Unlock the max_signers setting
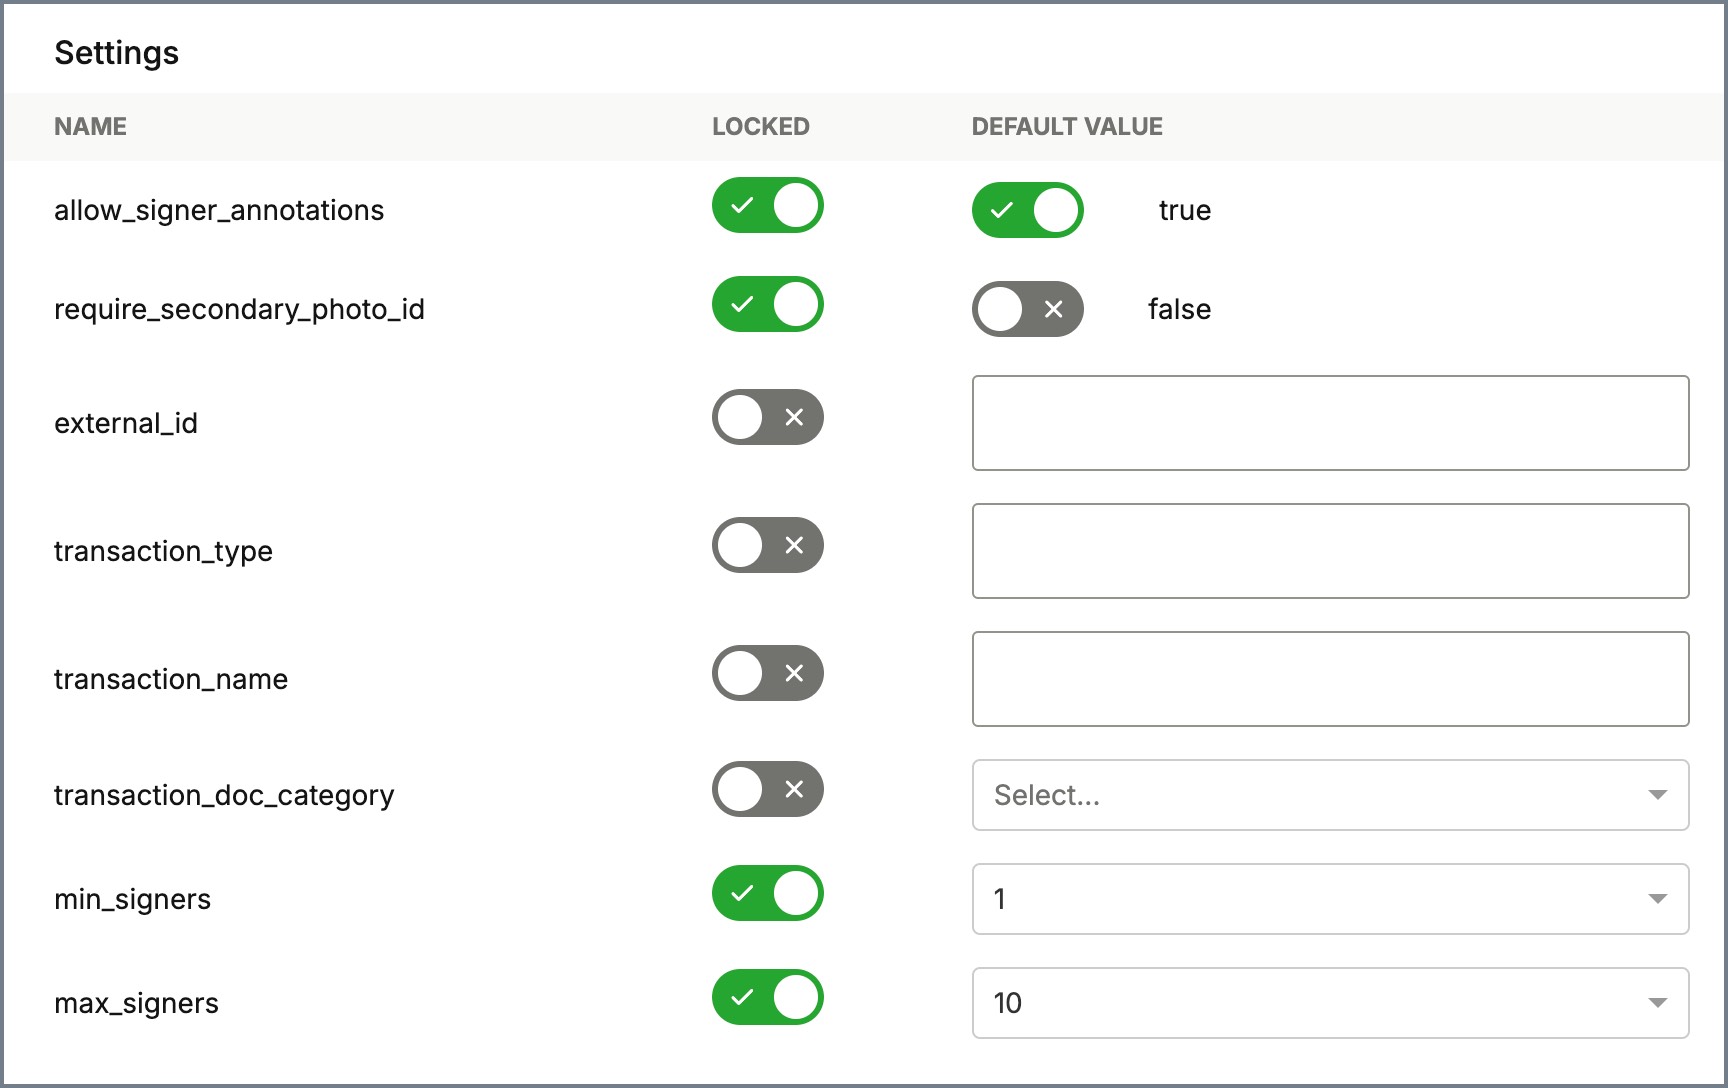 click(x=767, y=998)
